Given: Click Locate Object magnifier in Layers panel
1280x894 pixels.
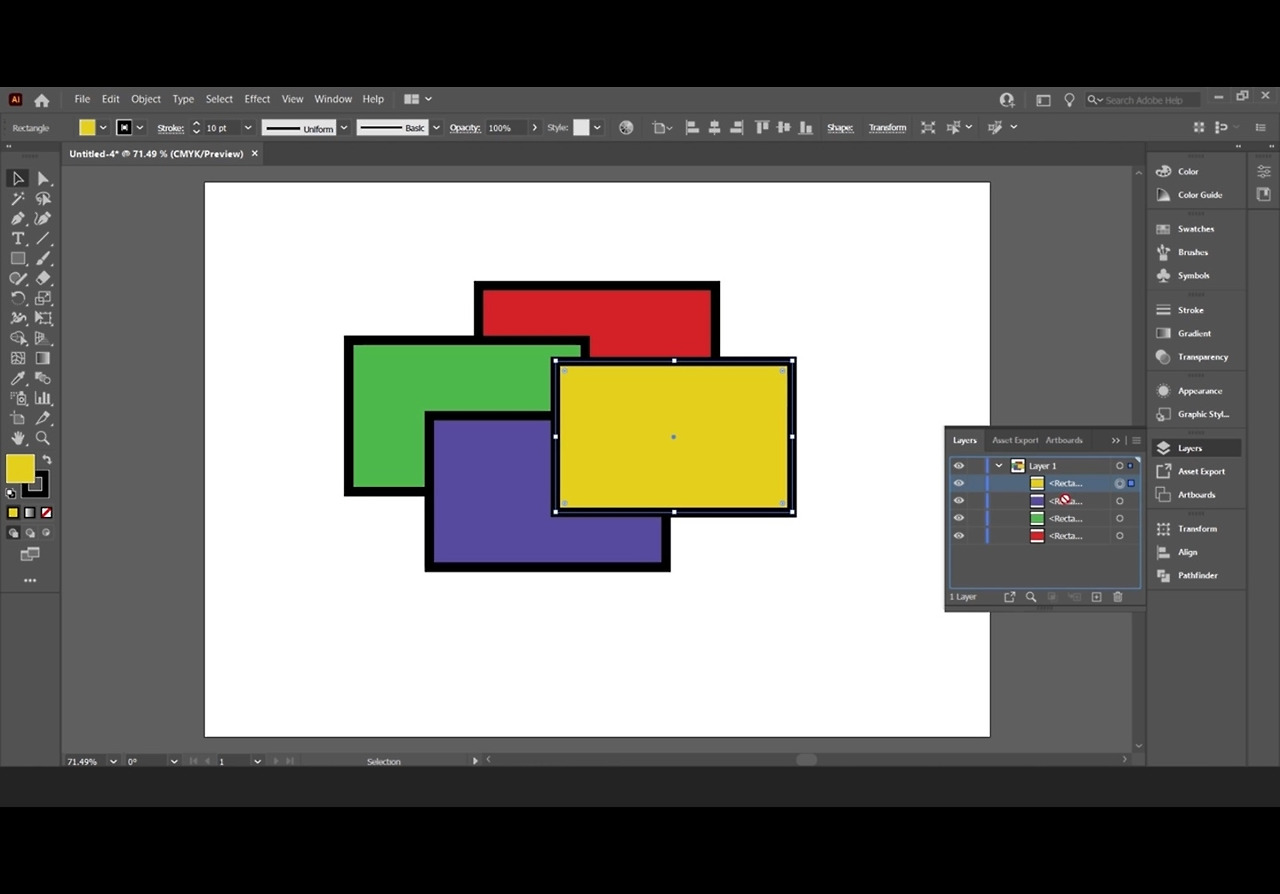Looking at the screenshot, I should tap(1031, 597).
